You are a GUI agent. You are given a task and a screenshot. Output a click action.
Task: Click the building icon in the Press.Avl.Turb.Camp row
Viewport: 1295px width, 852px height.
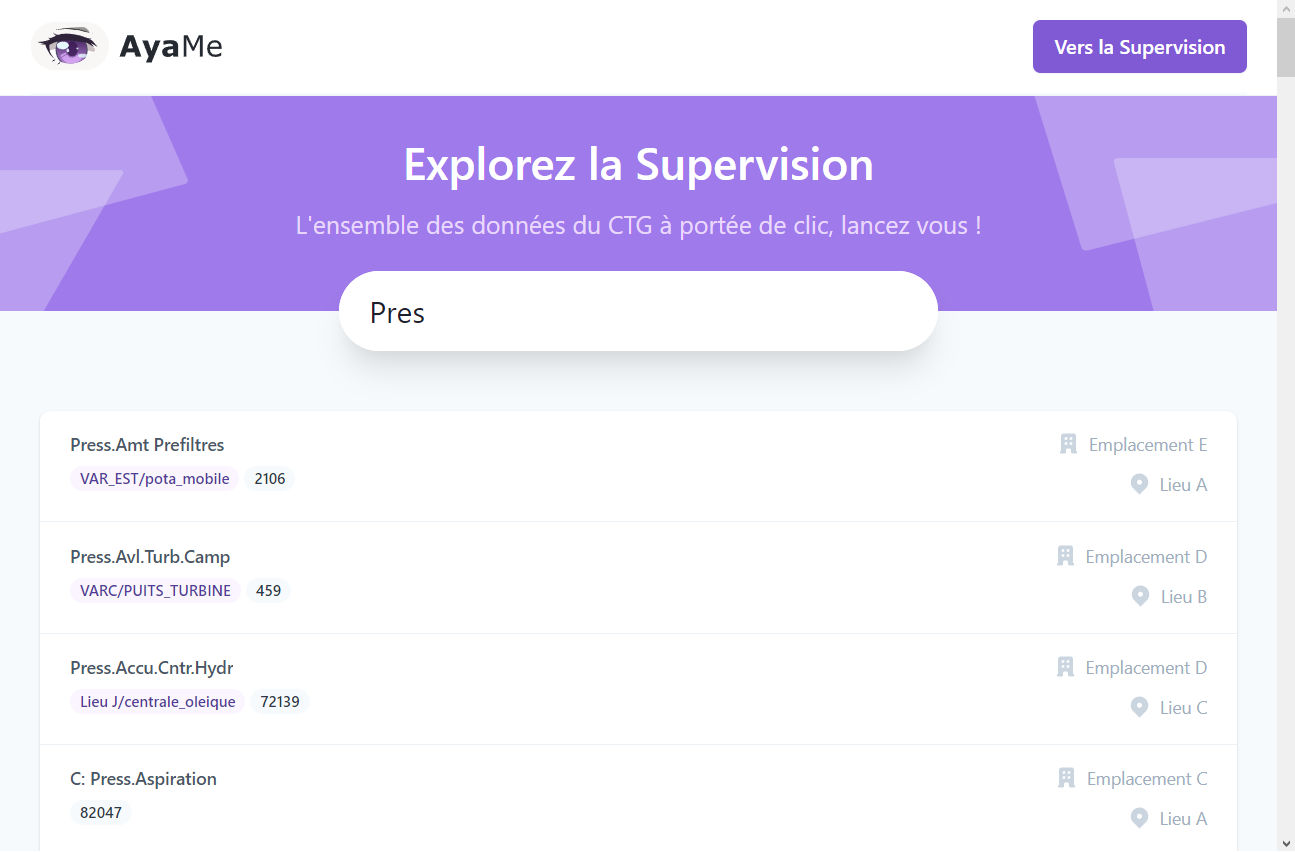pos(1065,556)
